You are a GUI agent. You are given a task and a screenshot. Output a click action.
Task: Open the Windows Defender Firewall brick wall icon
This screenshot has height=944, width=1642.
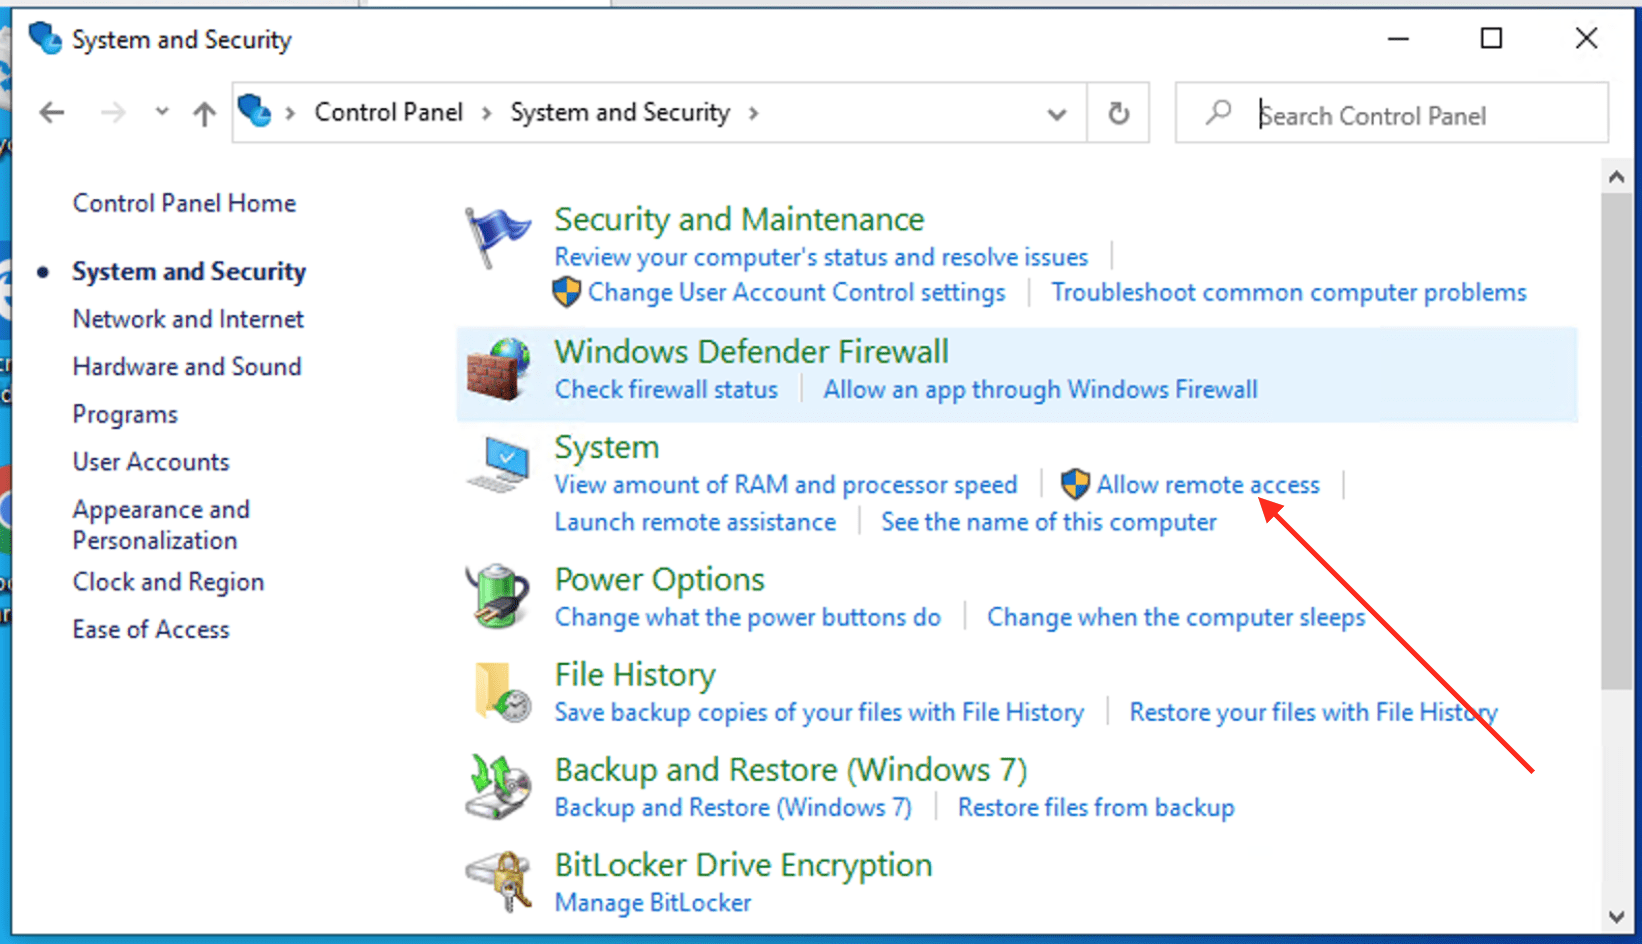click(498, 369)
